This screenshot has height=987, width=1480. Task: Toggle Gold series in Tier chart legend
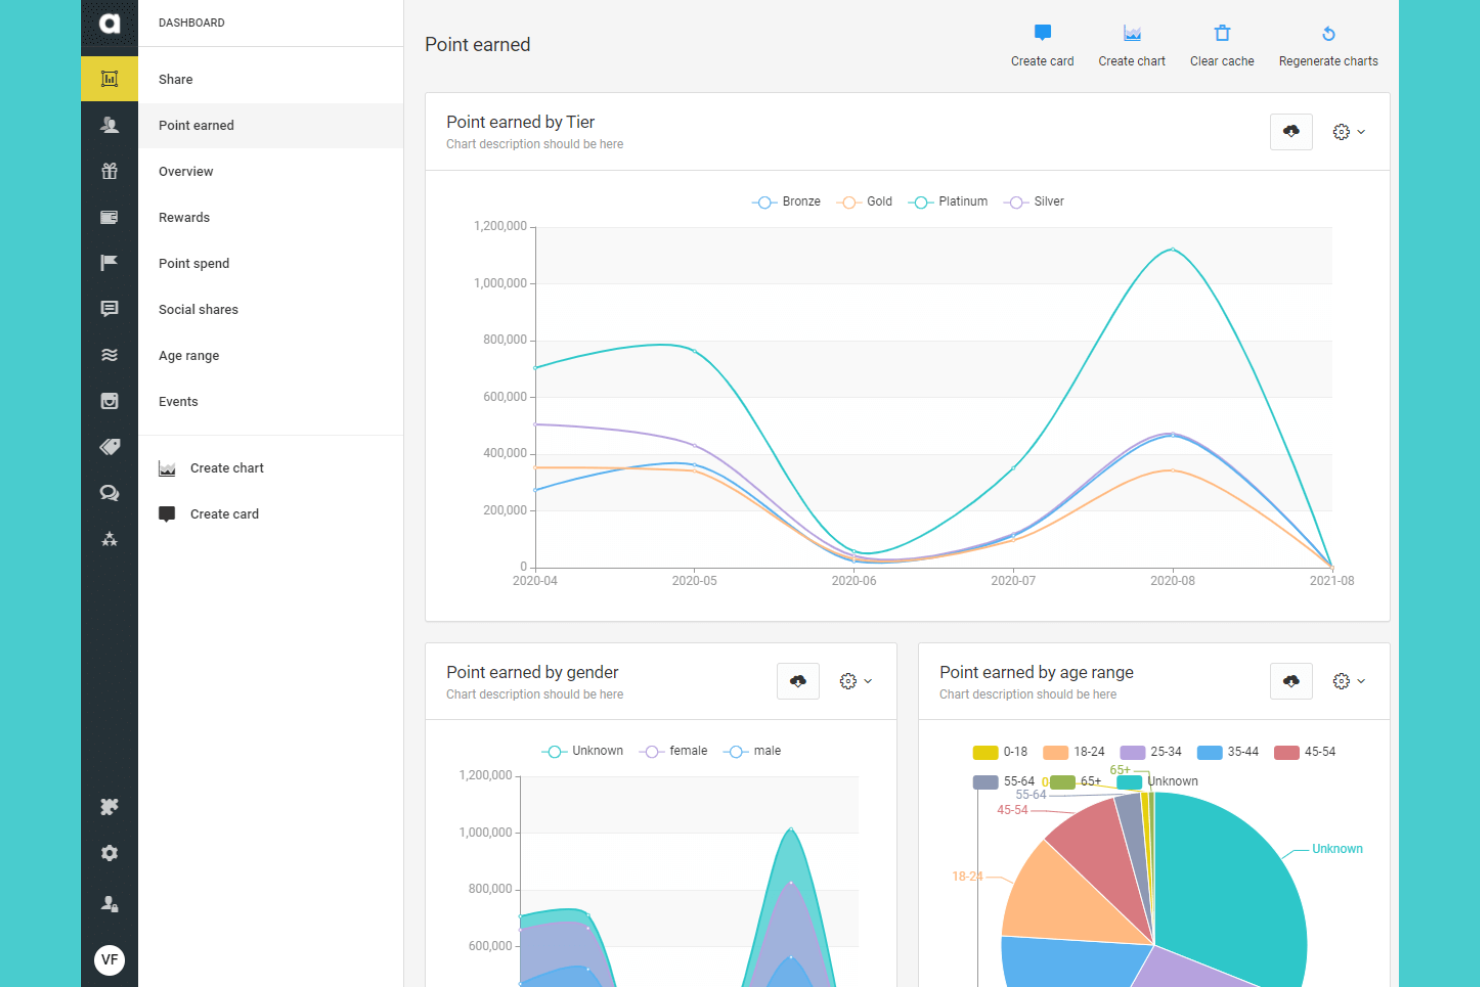865,202
